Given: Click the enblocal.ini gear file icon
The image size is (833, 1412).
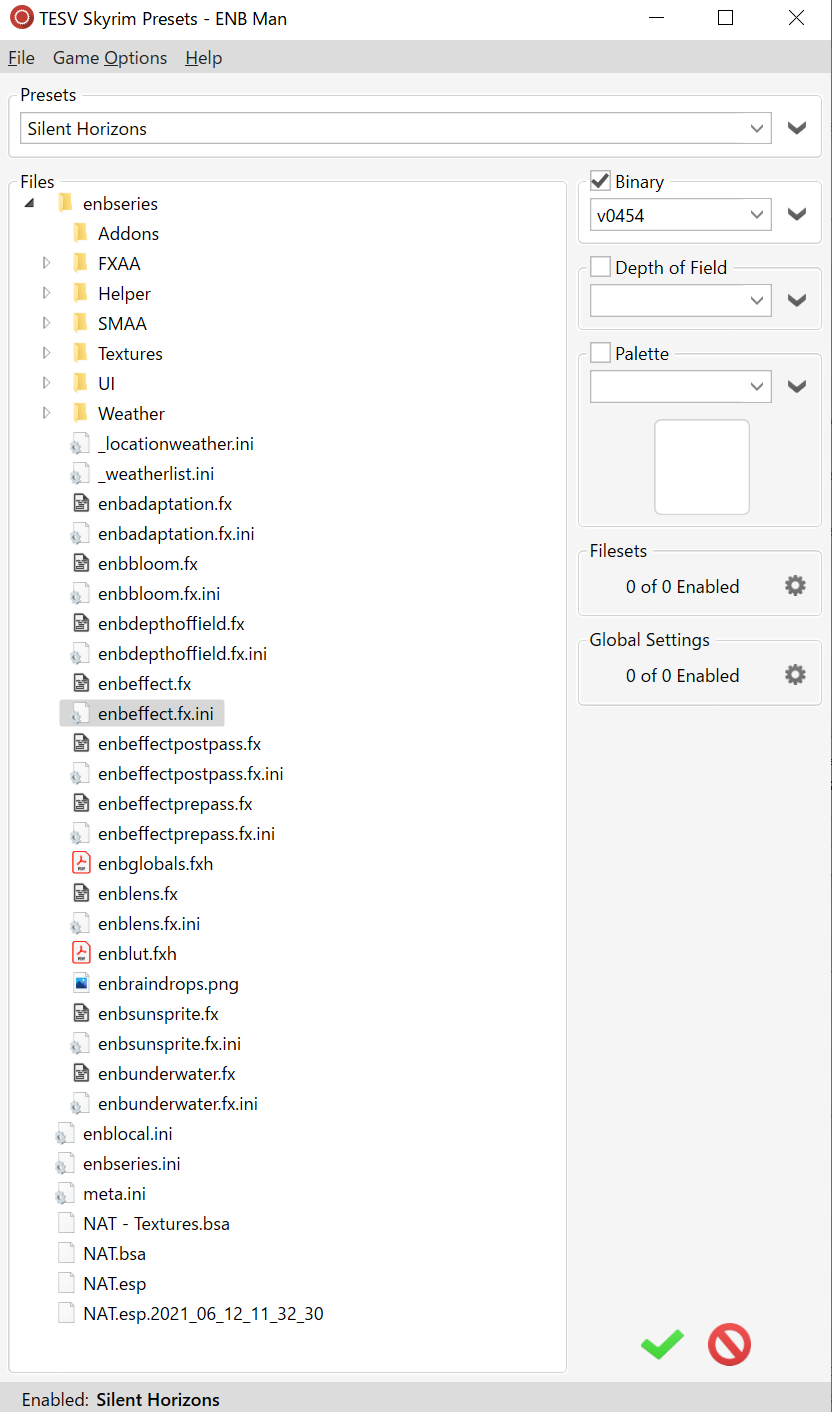Looking at the screenshot, I should pyautogui.click(x=65, y=1133).
